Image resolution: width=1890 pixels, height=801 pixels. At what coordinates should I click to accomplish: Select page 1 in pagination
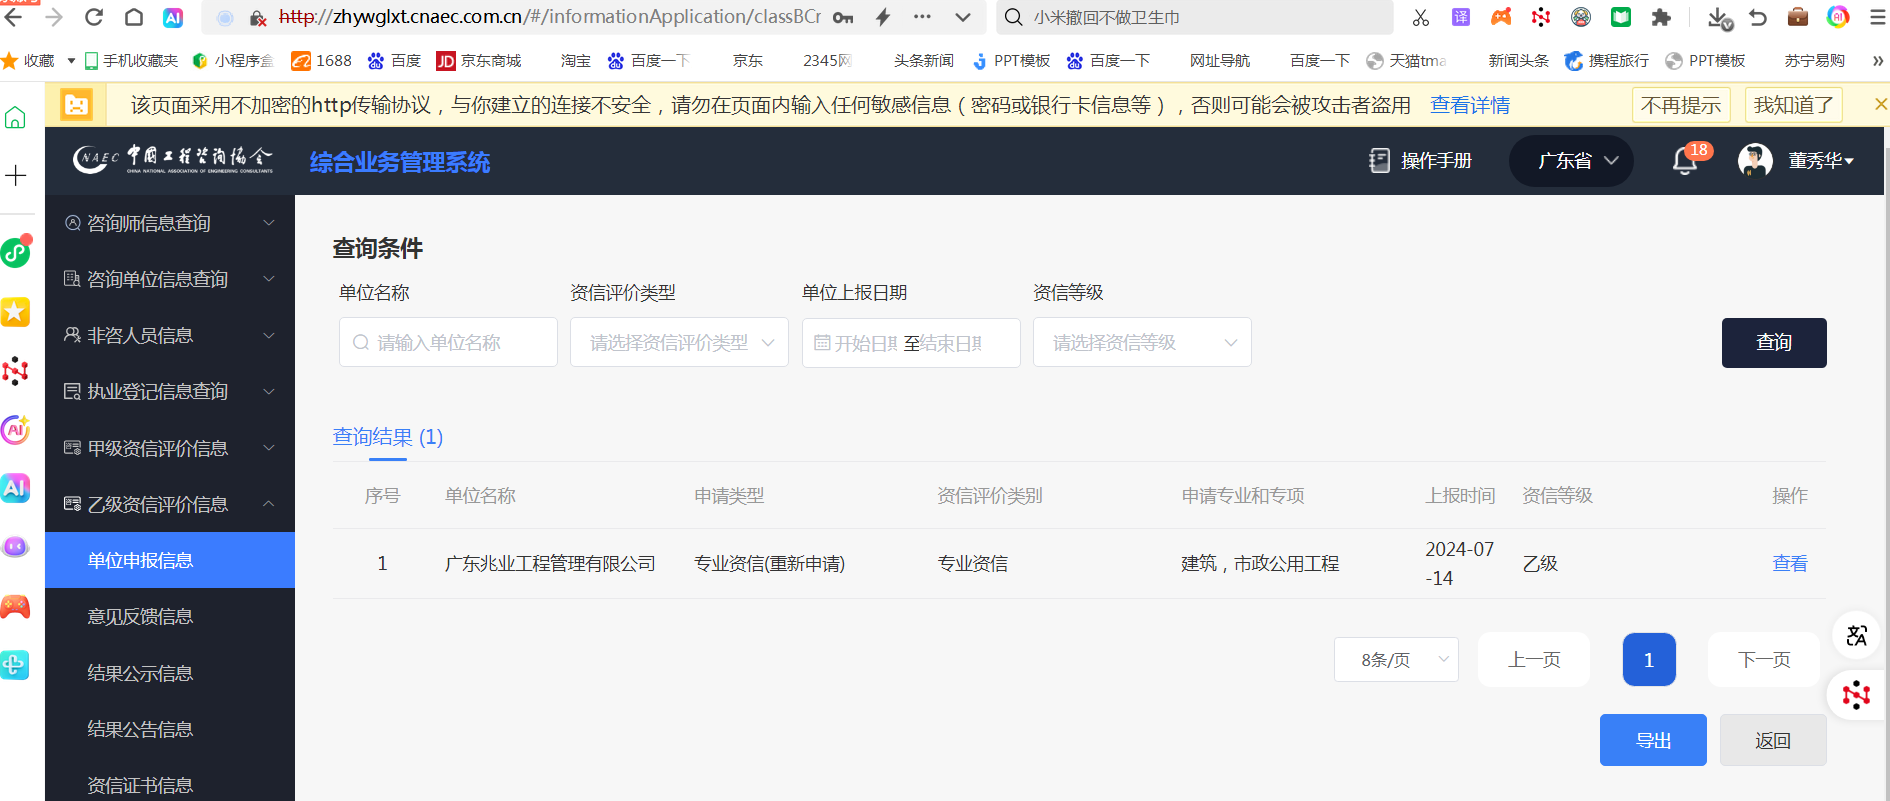pyautogui.click(x=1649, y=660)
